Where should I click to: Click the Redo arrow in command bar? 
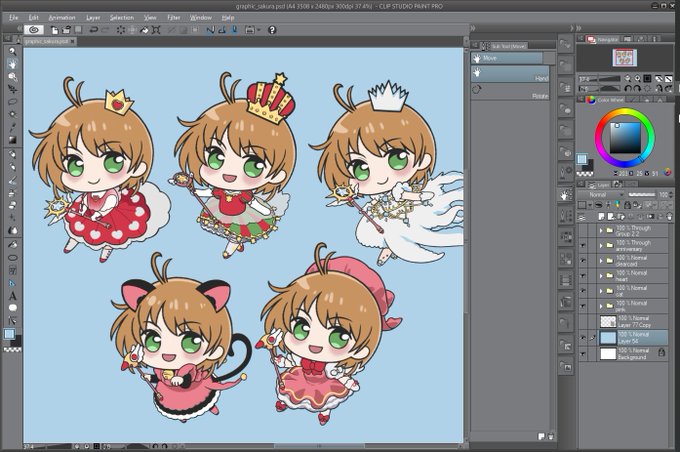click(105, 30)
